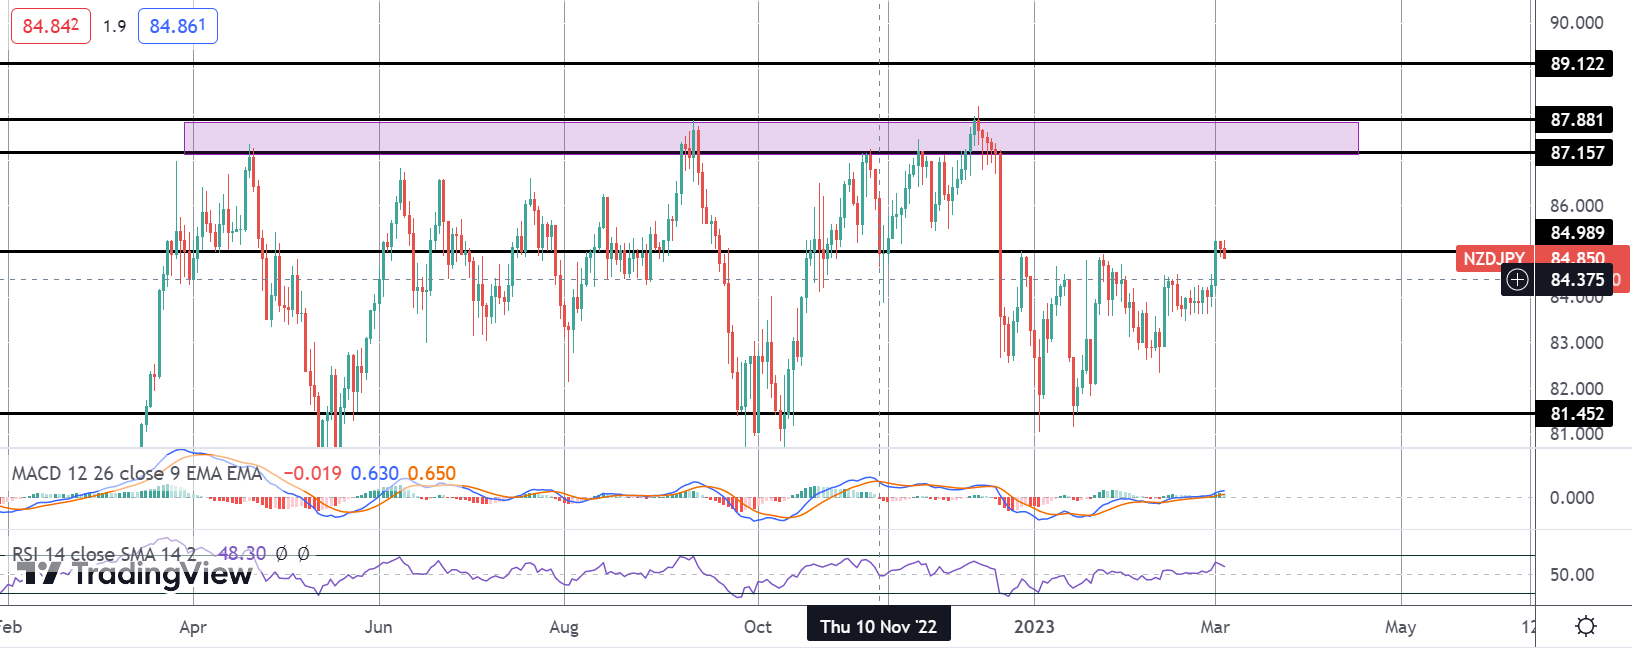Click the MACD 12 26 indicator legend
Screen dimensions: 1632x651
click(137, 474)
